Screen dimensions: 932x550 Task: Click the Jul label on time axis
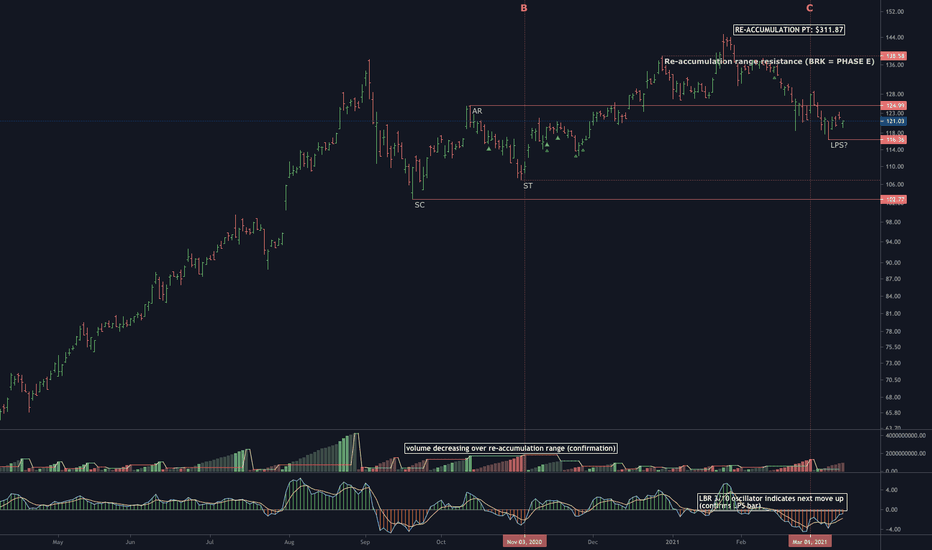[209, 542]
